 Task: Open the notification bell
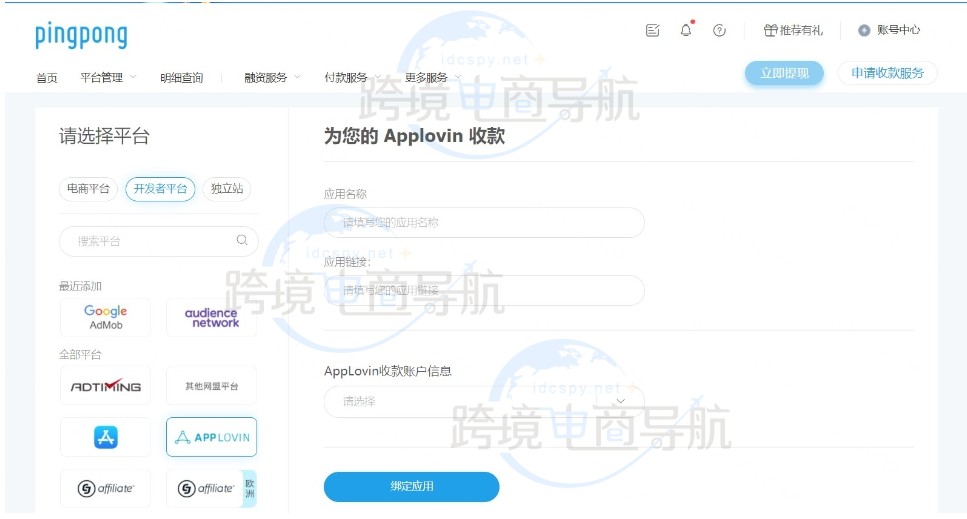click(686, 30)
